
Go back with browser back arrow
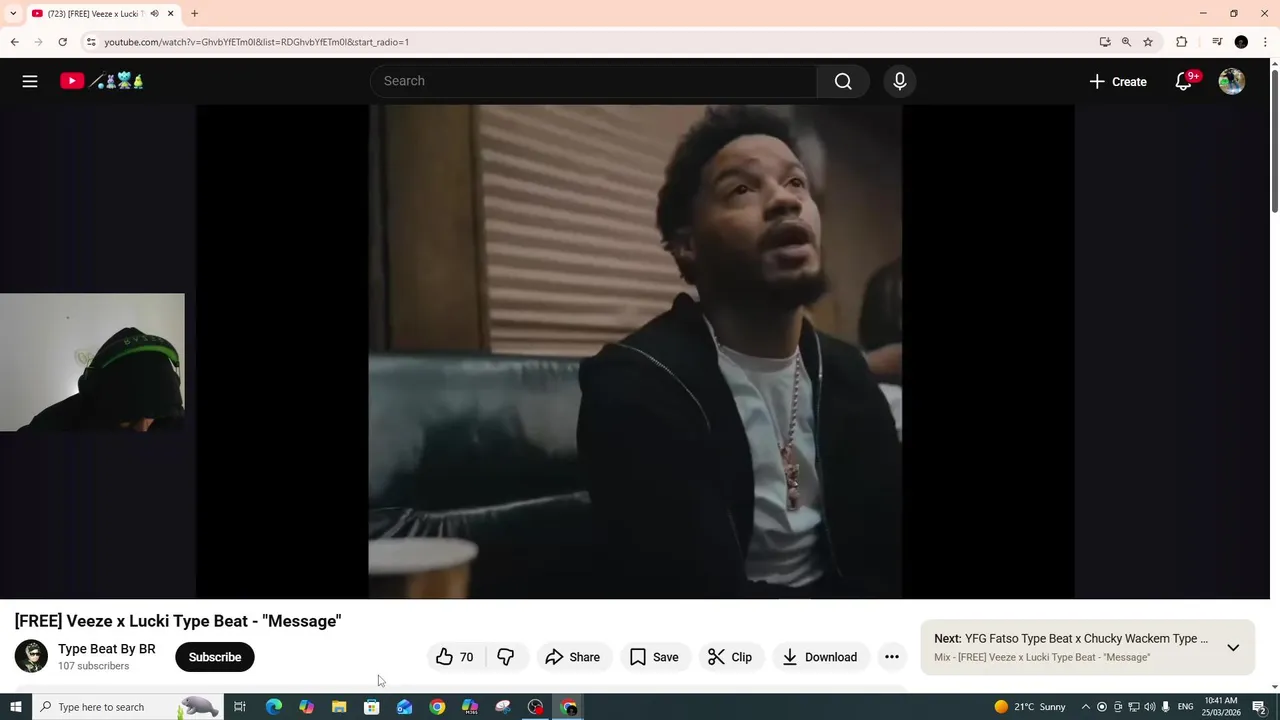click(14, 42)
